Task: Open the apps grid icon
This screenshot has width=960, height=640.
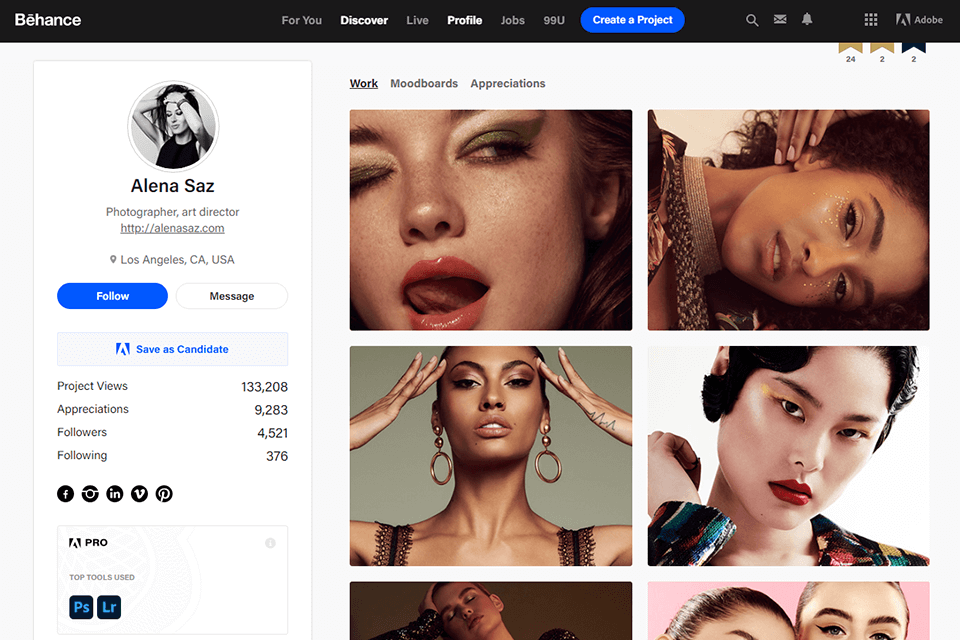Action: (x=870, y=19)
